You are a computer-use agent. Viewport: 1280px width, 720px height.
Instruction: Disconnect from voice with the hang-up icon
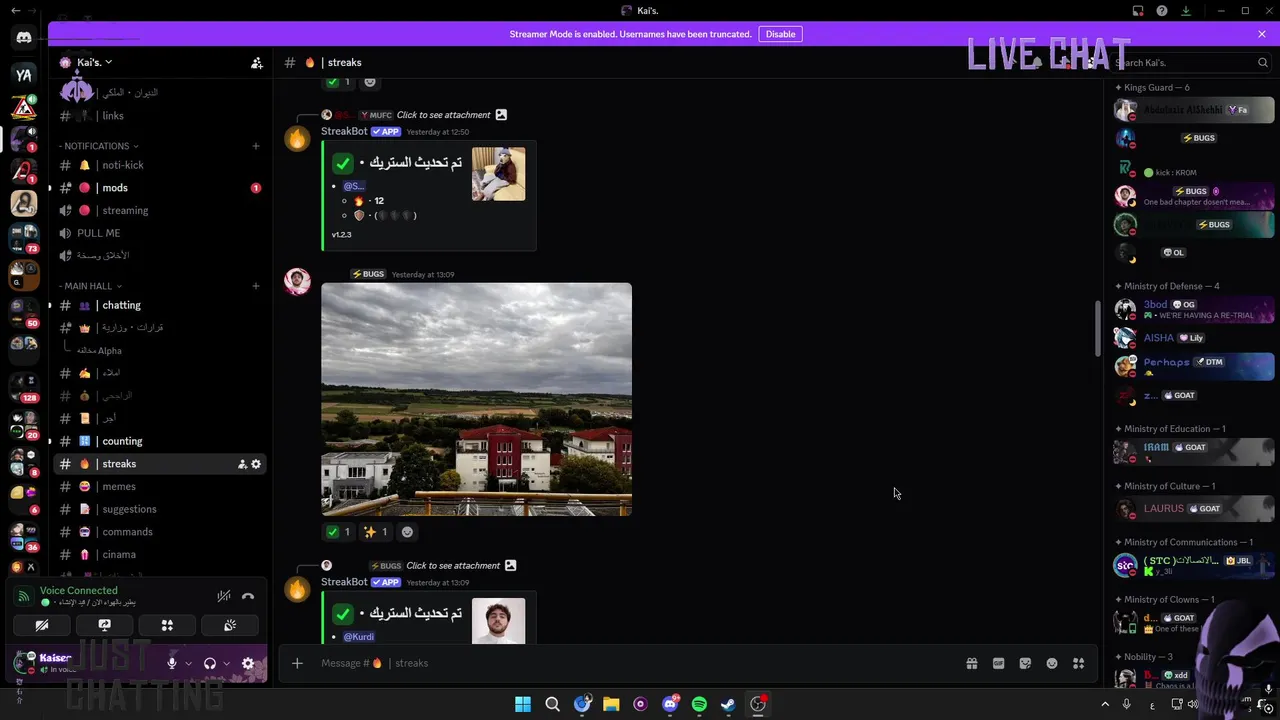tap(248, 596)
